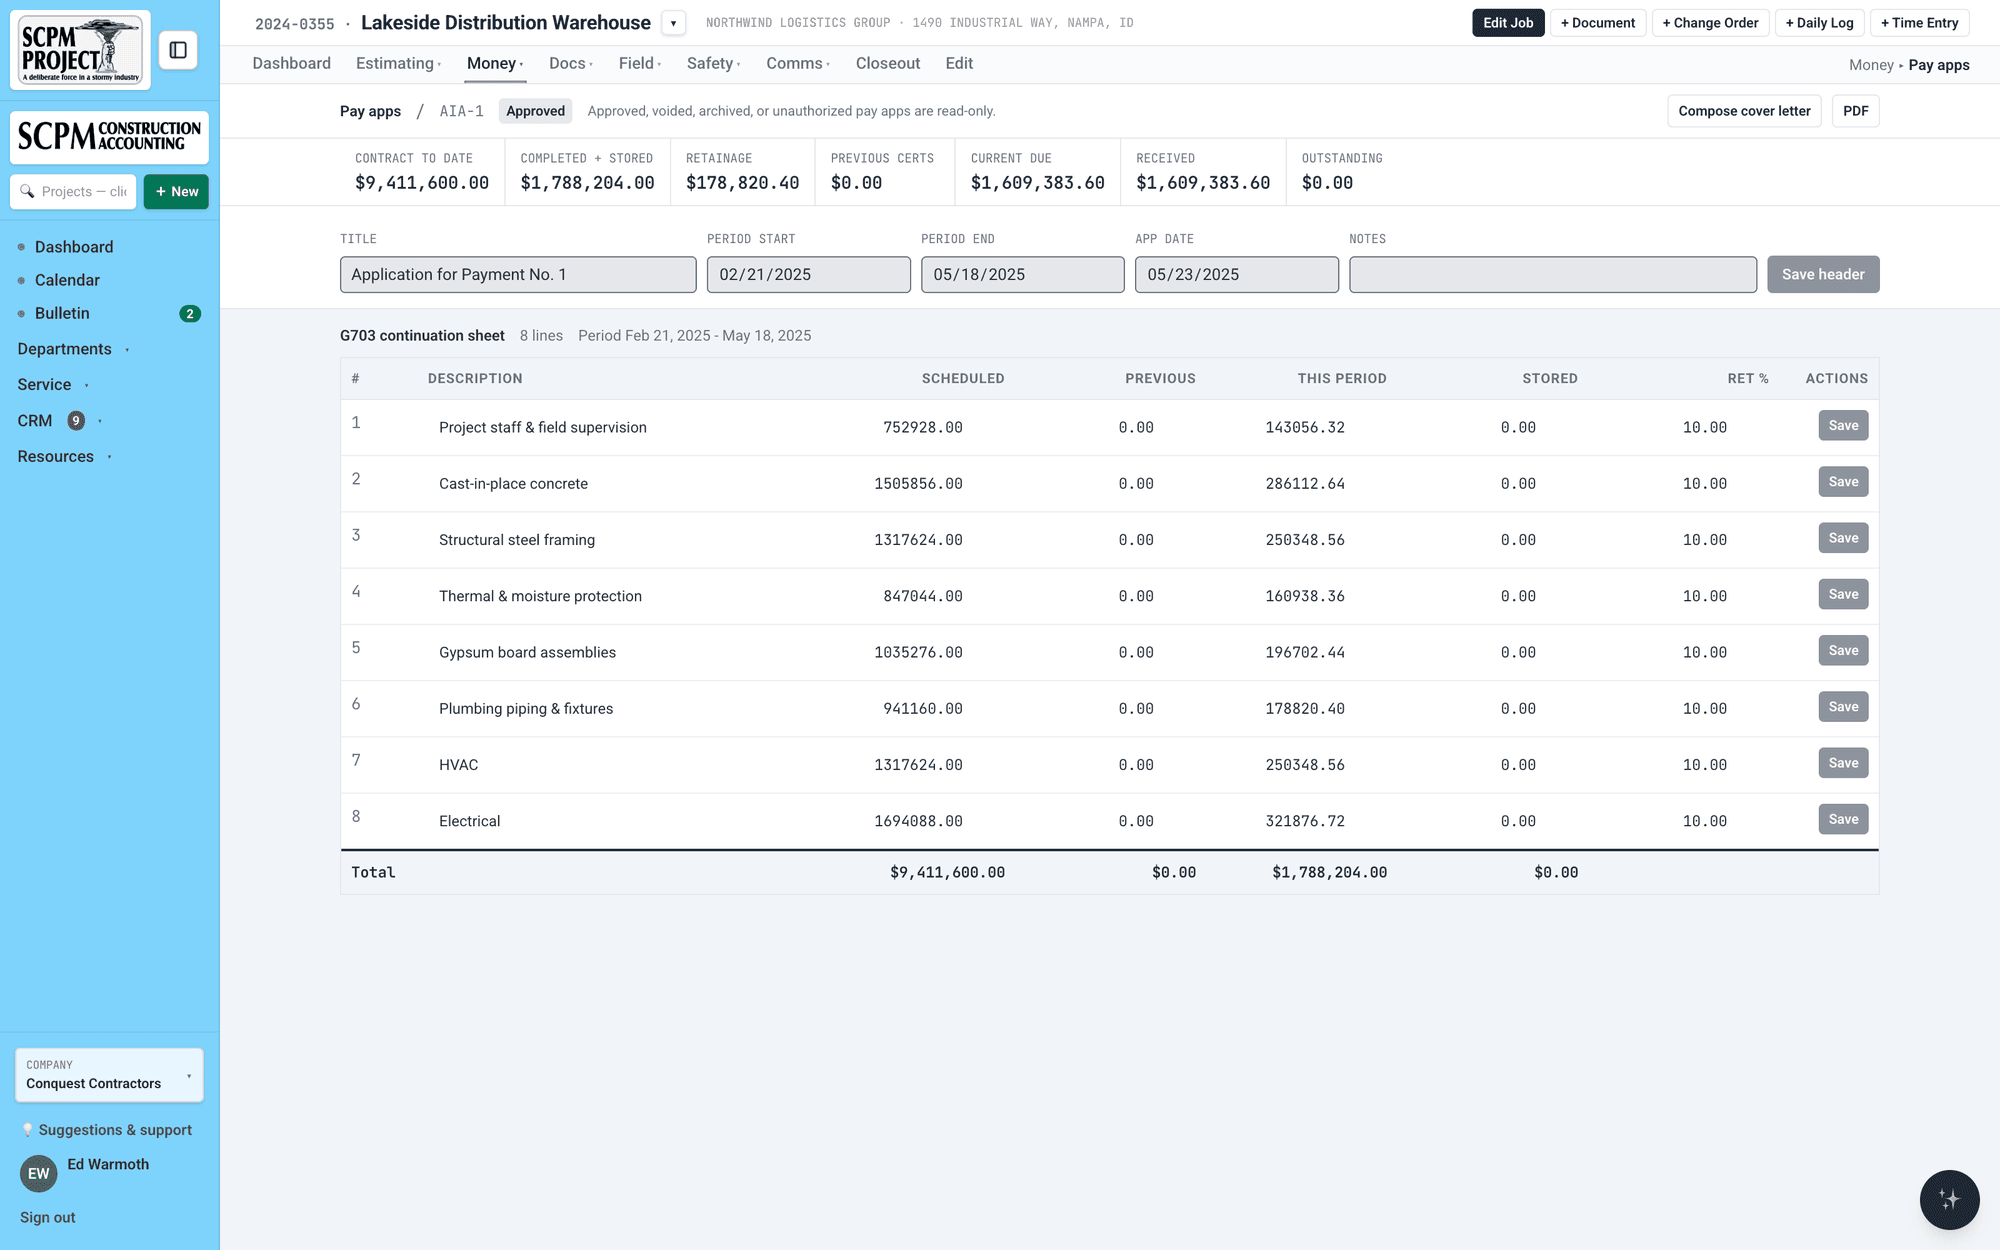The height and width of the screenshot is (1250, 2000).
Task: Click the Bulletin badge showing 2
Action: click(x=190, y=314)
